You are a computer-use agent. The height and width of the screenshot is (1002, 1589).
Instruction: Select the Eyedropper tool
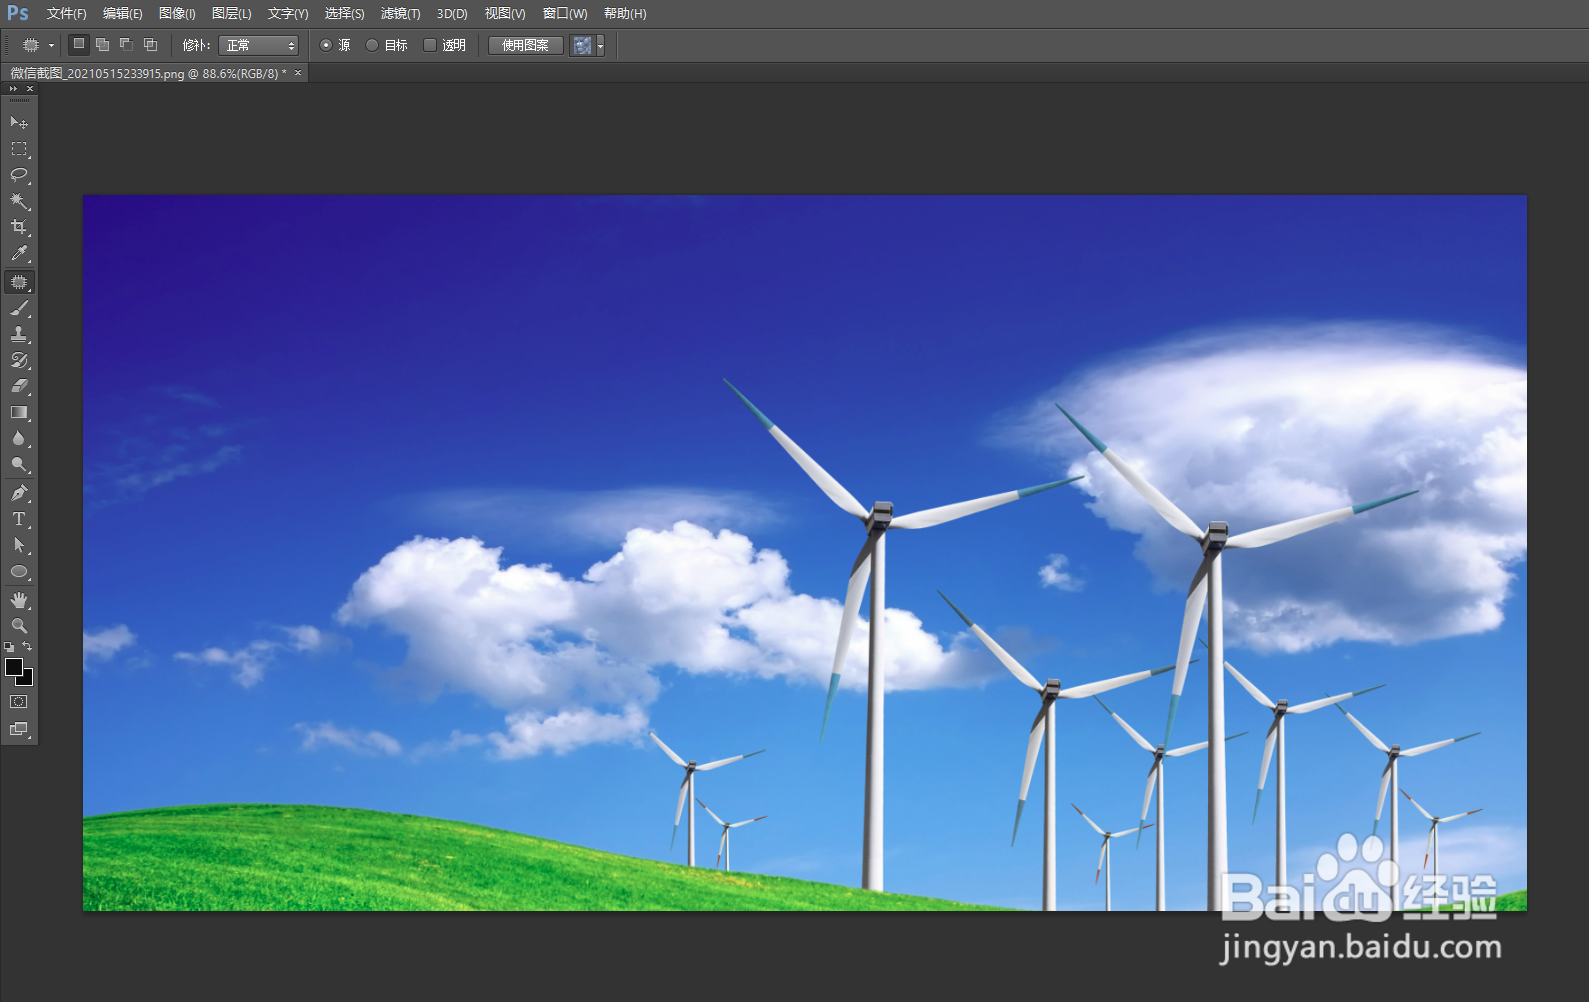point(19,254)
